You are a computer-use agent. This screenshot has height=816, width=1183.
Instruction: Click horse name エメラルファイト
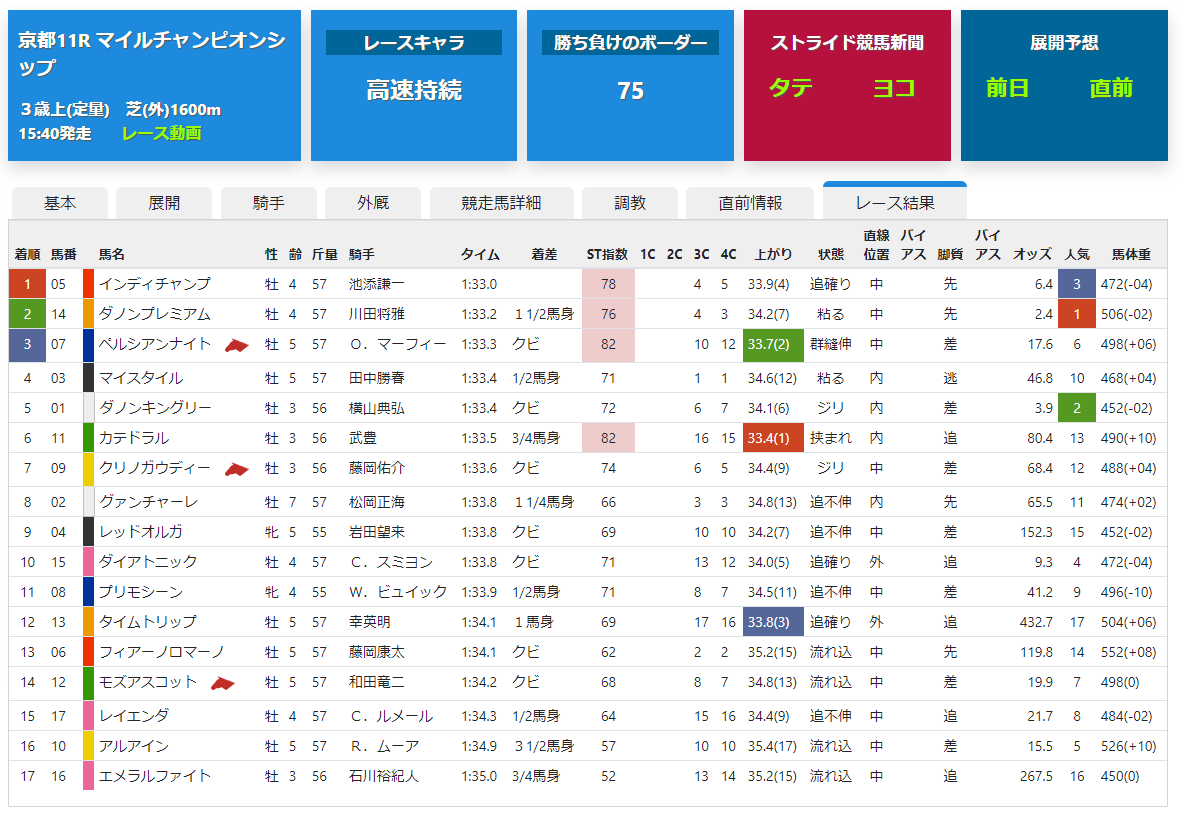tap(155, 776)
